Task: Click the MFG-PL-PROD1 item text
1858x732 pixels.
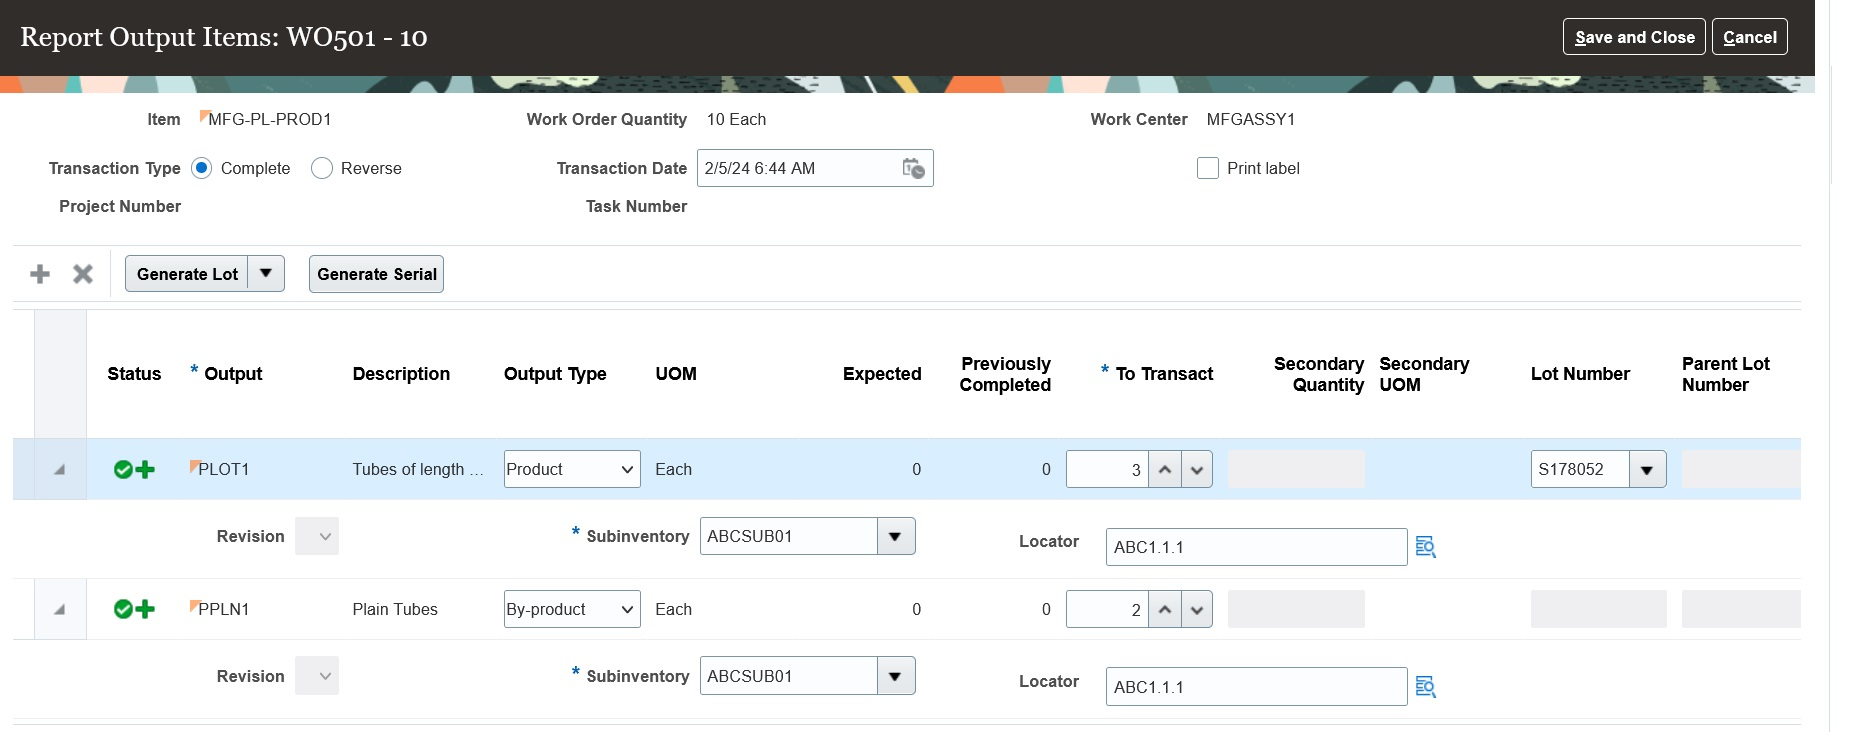Action: click(x=270, y=119)
